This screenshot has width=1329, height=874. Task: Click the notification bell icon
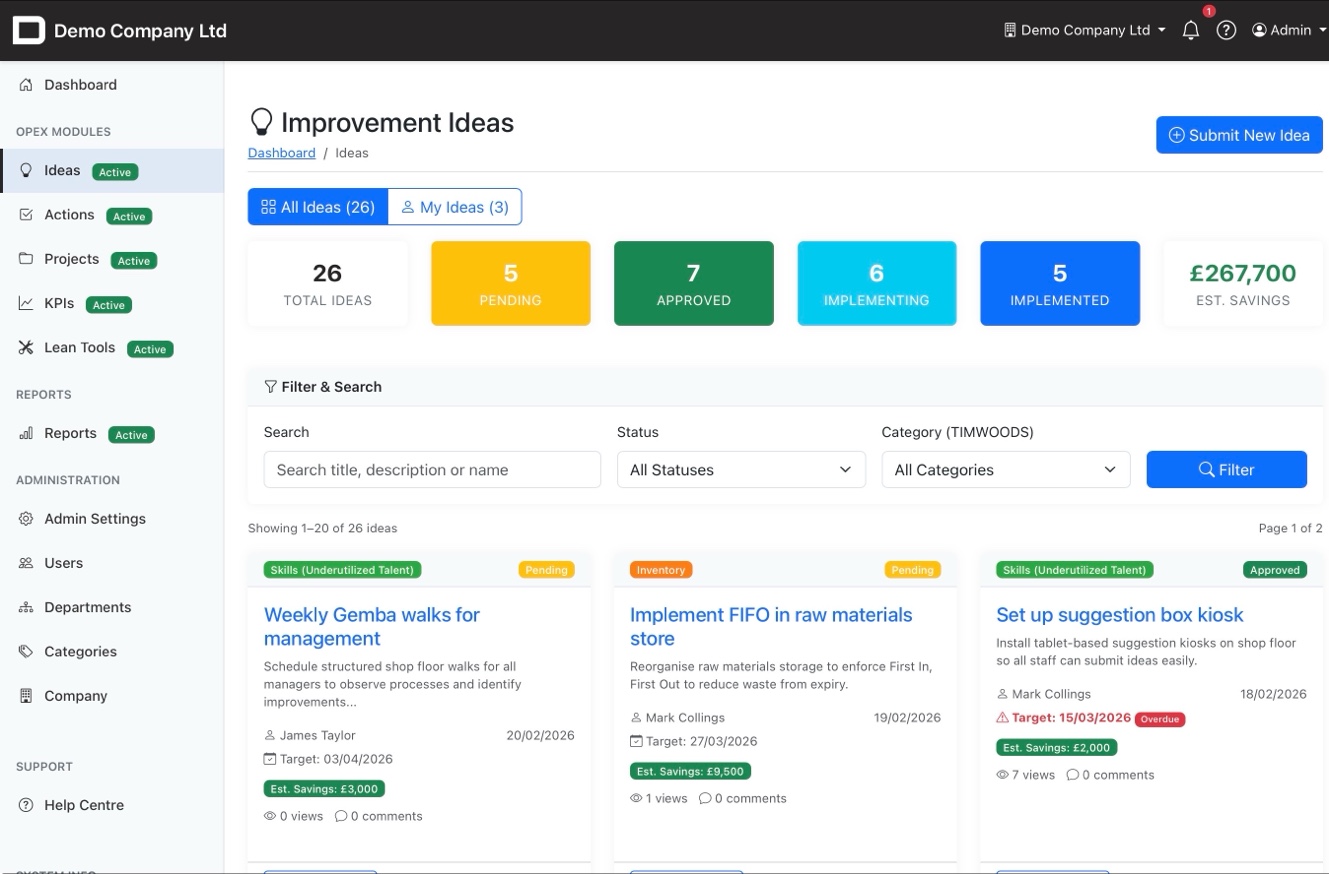[1190, 30]
